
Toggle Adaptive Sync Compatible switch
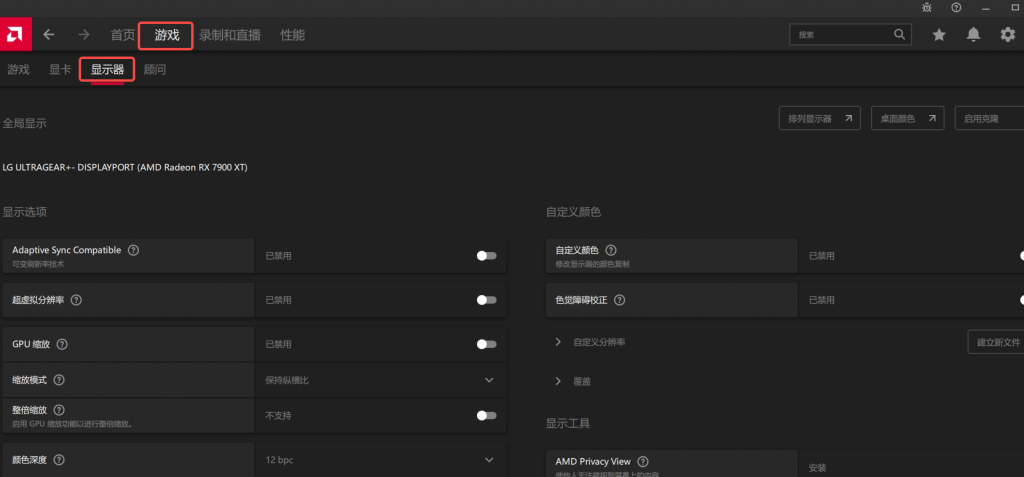pos(487,255)
